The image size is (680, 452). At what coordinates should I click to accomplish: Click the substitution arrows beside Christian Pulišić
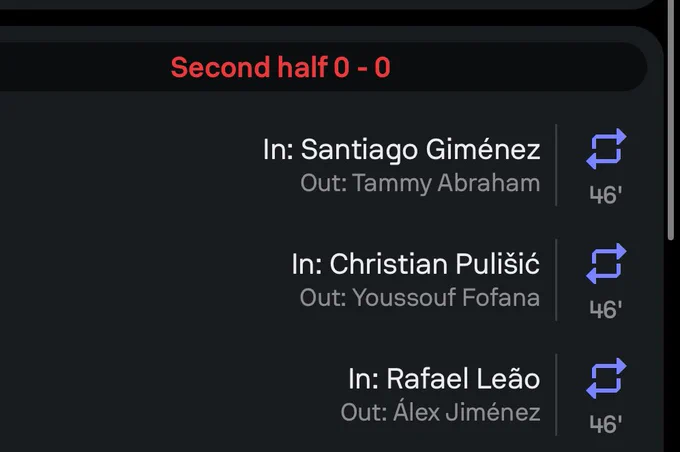606,263
